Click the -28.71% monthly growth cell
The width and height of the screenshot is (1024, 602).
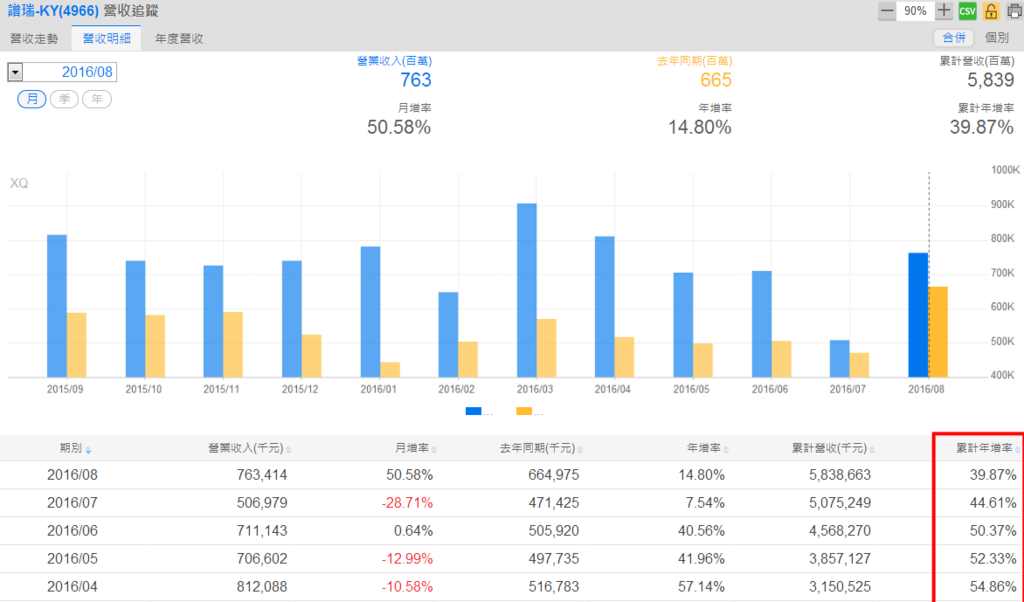[x=407, y=503]
